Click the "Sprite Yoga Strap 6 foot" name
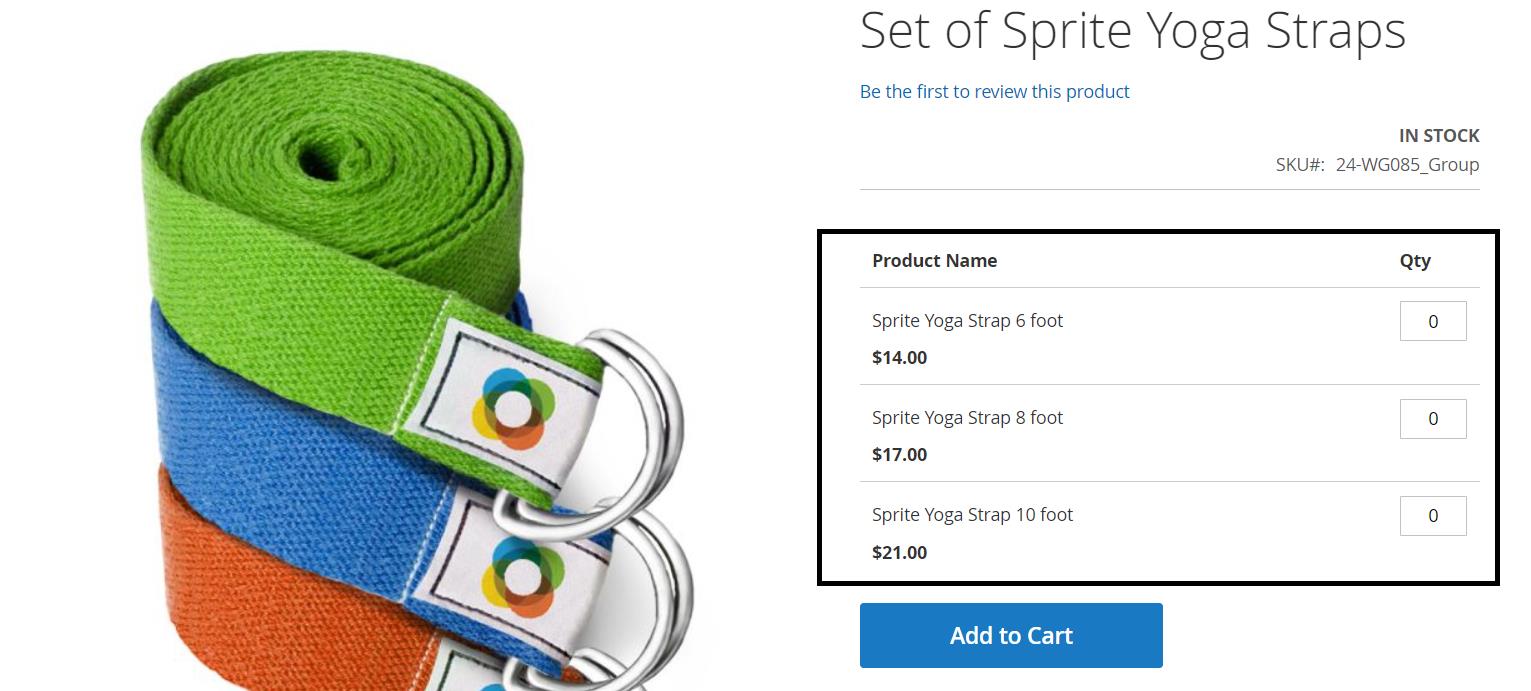 pyautogui.click(x=967, y=321)
